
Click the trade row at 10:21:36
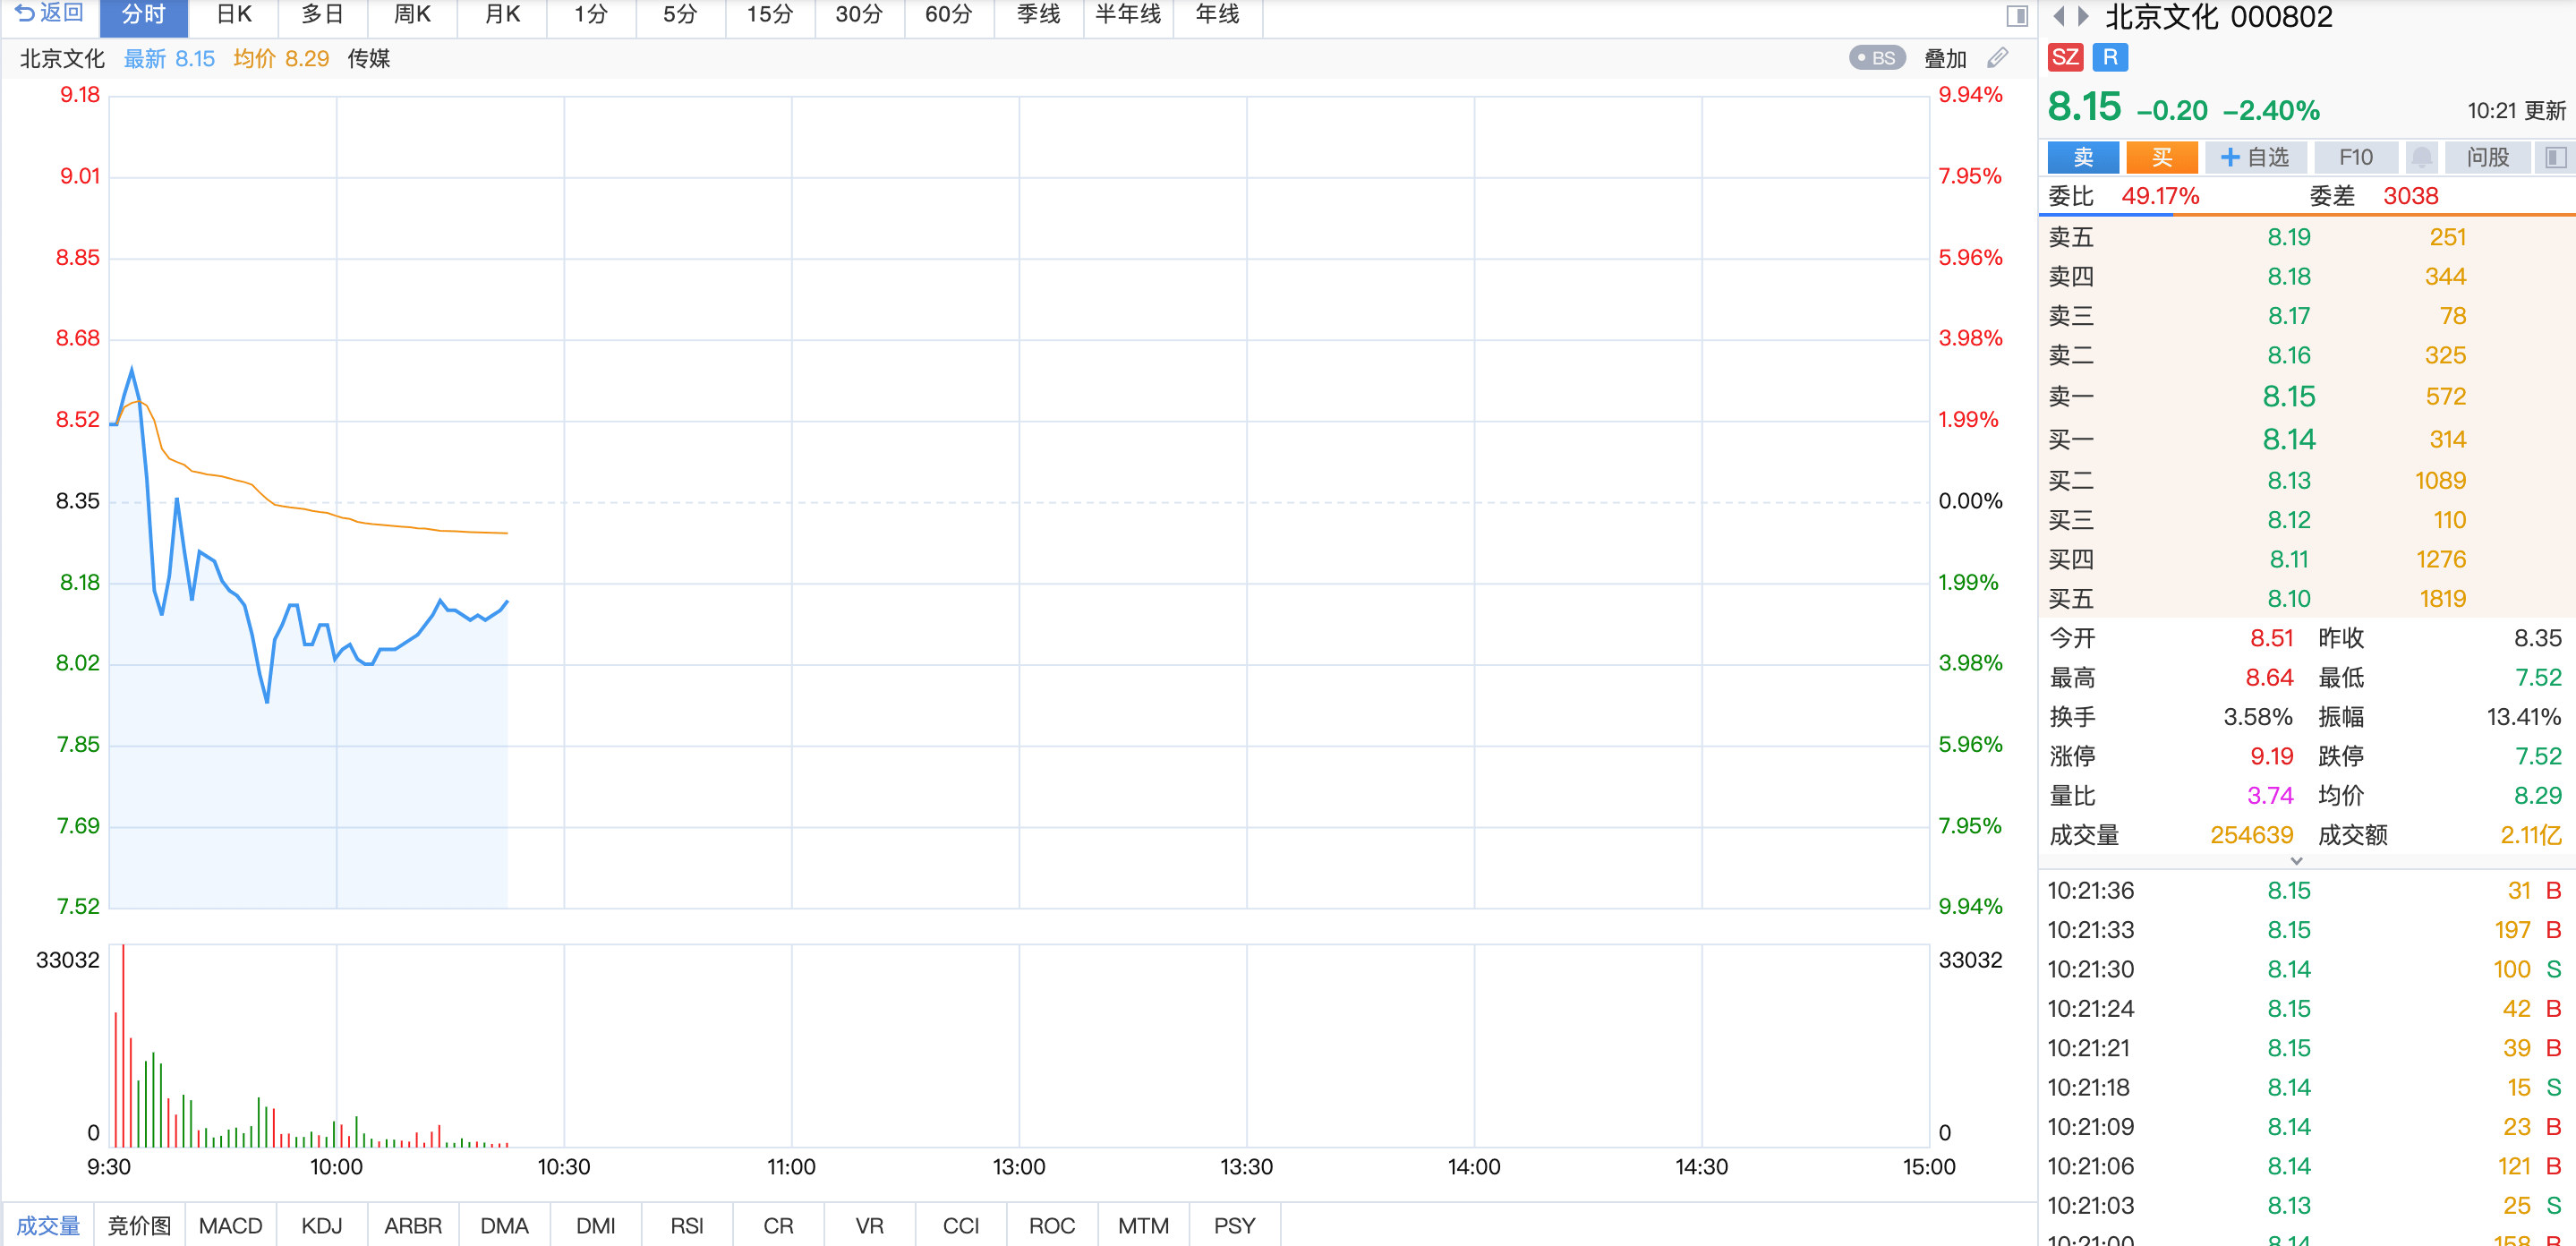2305,890
